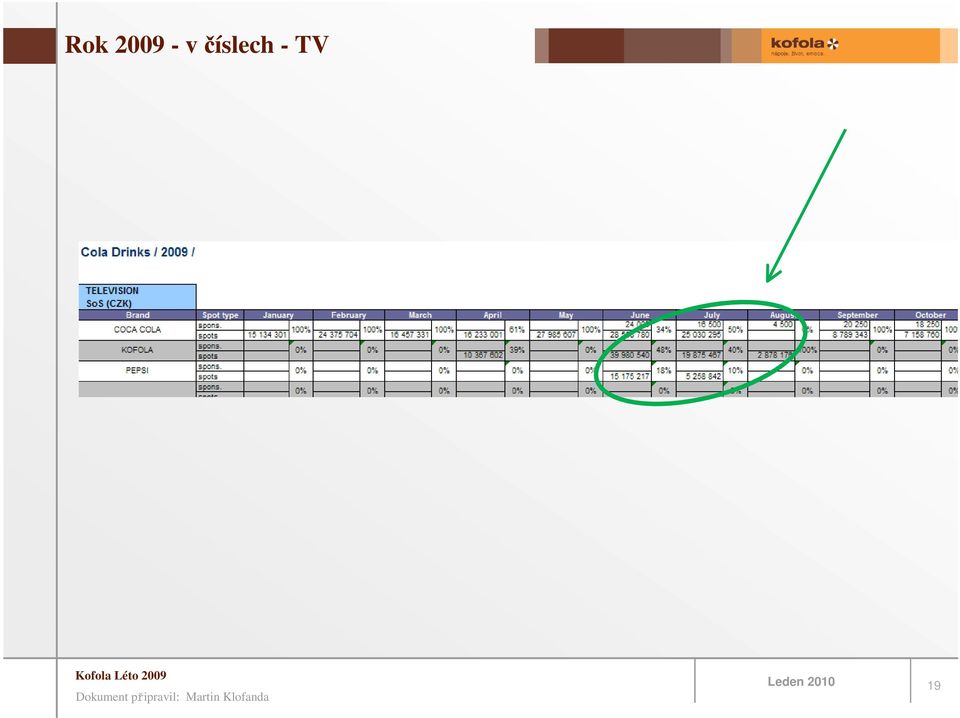Select the 'Brand' column header
This screenshot has width=960, height=718.
137,315
